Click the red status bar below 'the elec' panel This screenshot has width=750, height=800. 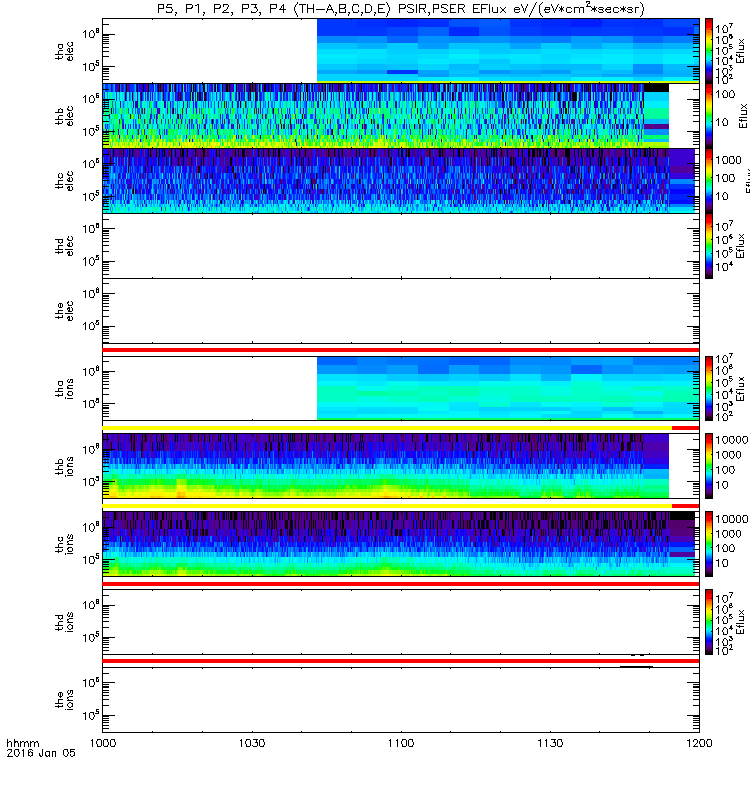pyautogui.click(x=401, y=350)
